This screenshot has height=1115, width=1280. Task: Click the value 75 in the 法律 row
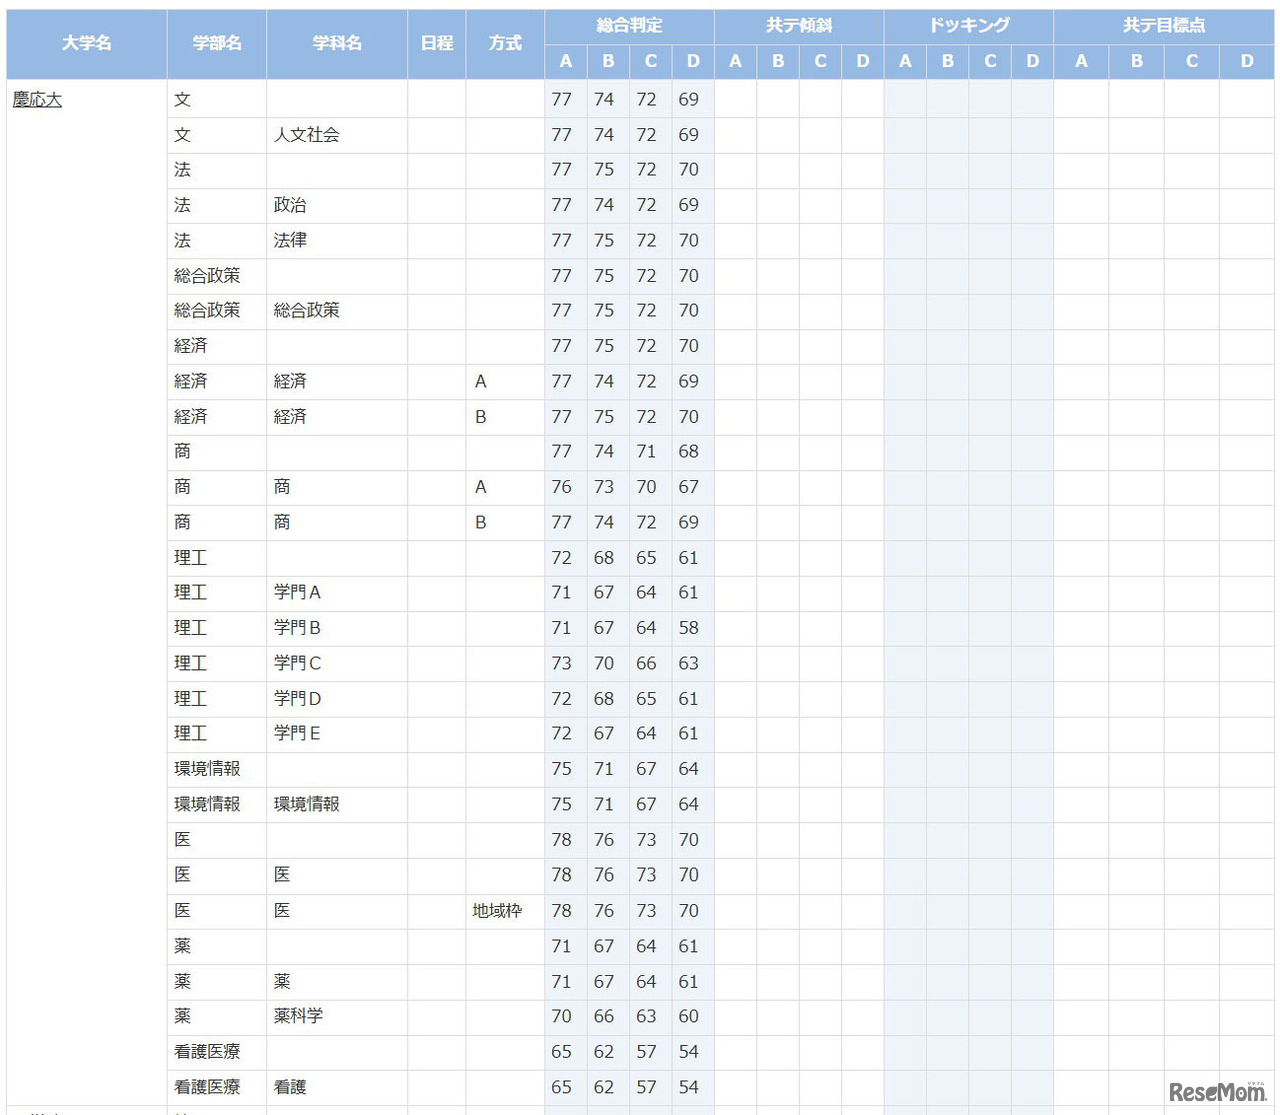(x=604, y=241)
